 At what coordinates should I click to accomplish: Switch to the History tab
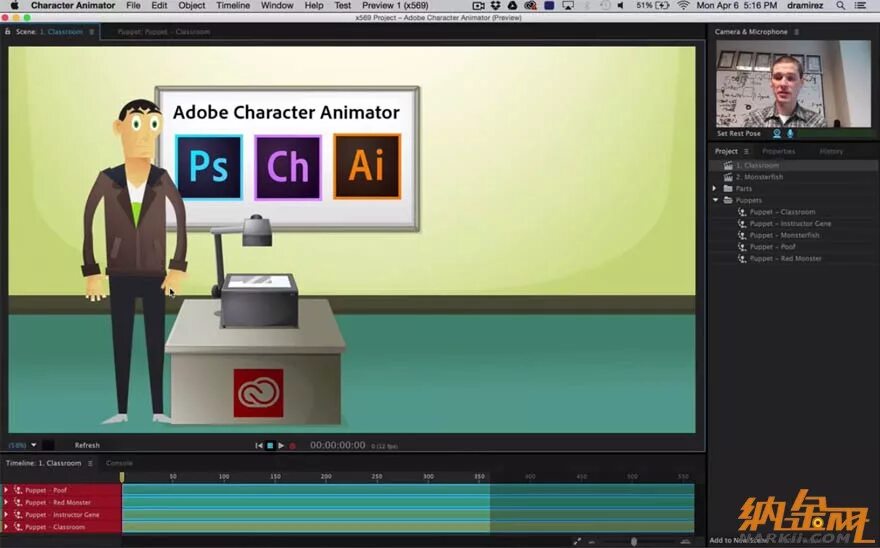(831, 152)
